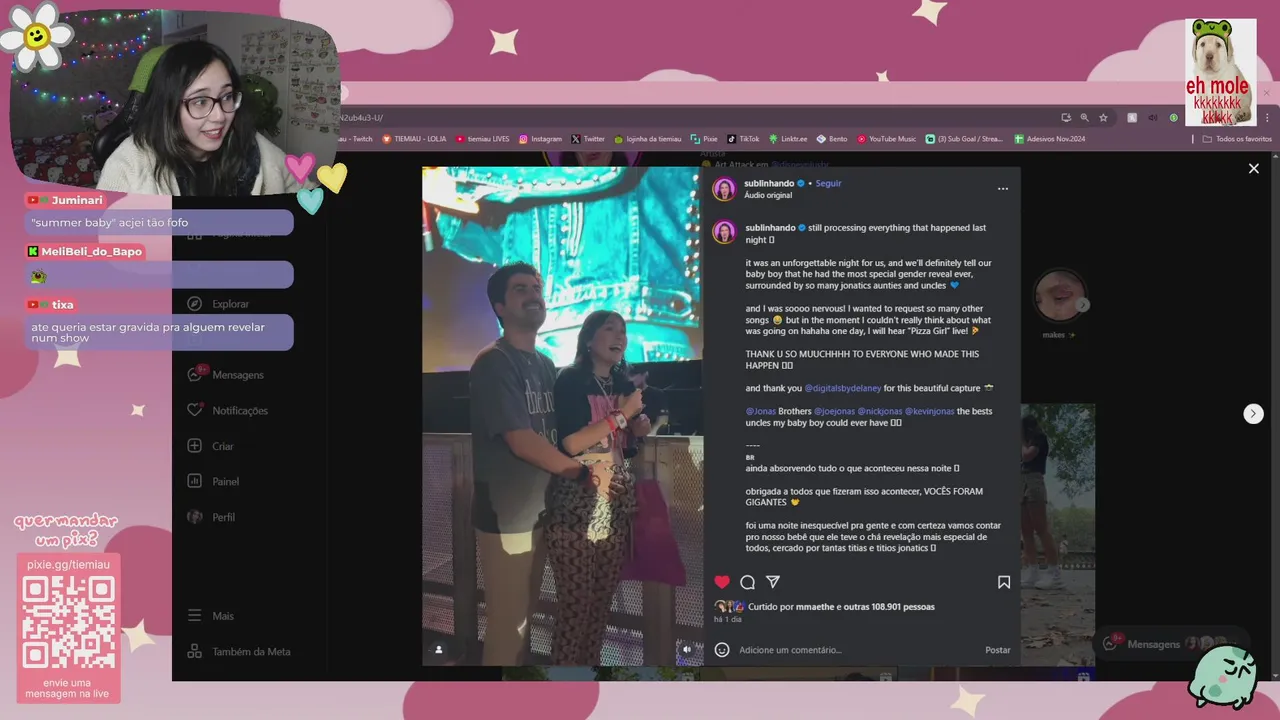Open the 'Adesivos Nov.2024' bookmark
This screenshot has height=720, width=1280.
click(x=1049, y=139)
